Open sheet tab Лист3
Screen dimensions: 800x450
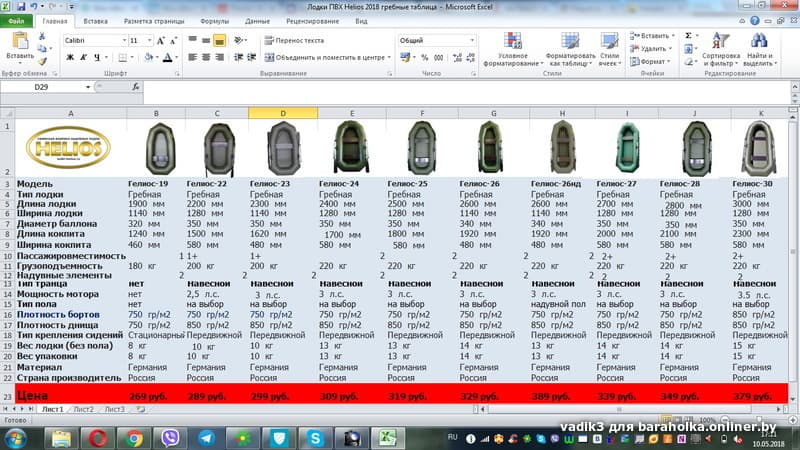pos(114,409)
